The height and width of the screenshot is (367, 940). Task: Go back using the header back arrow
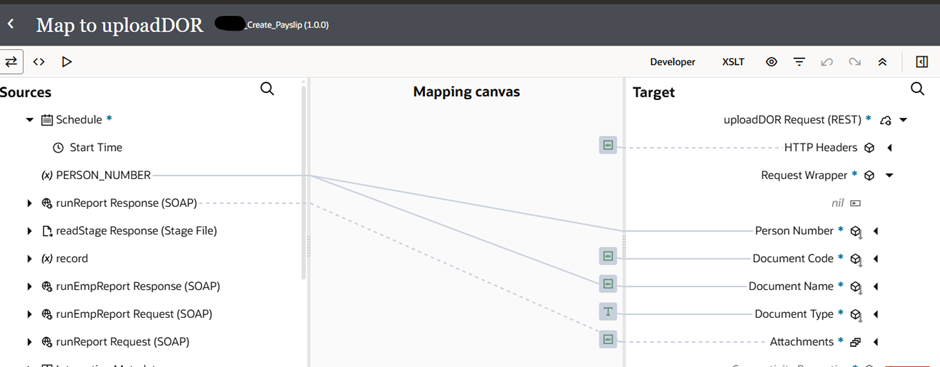[x=11, y=25]
